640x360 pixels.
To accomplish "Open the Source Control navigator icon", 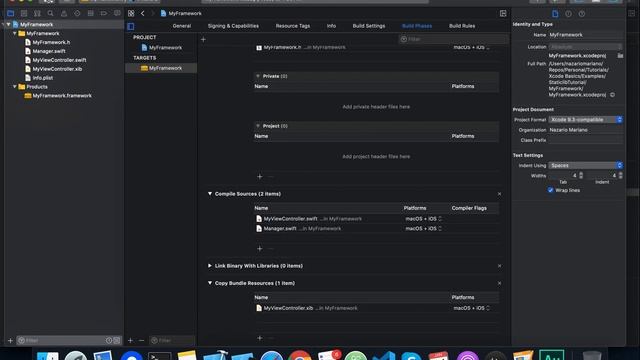I will [24, 13].
